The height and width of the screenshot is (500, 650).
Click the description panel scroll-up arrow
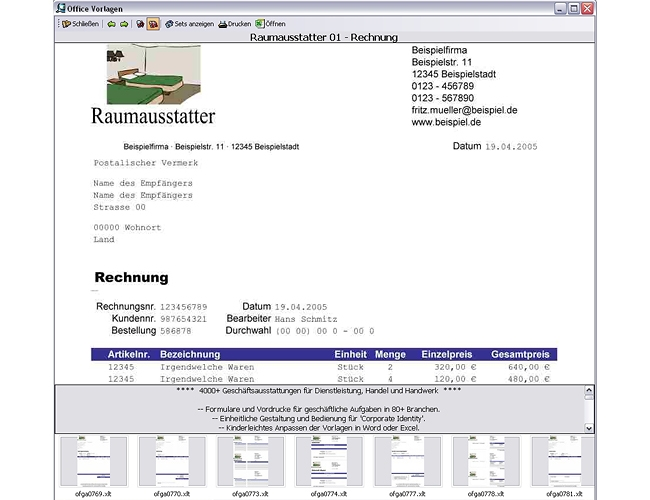click(x=589, y=390)
